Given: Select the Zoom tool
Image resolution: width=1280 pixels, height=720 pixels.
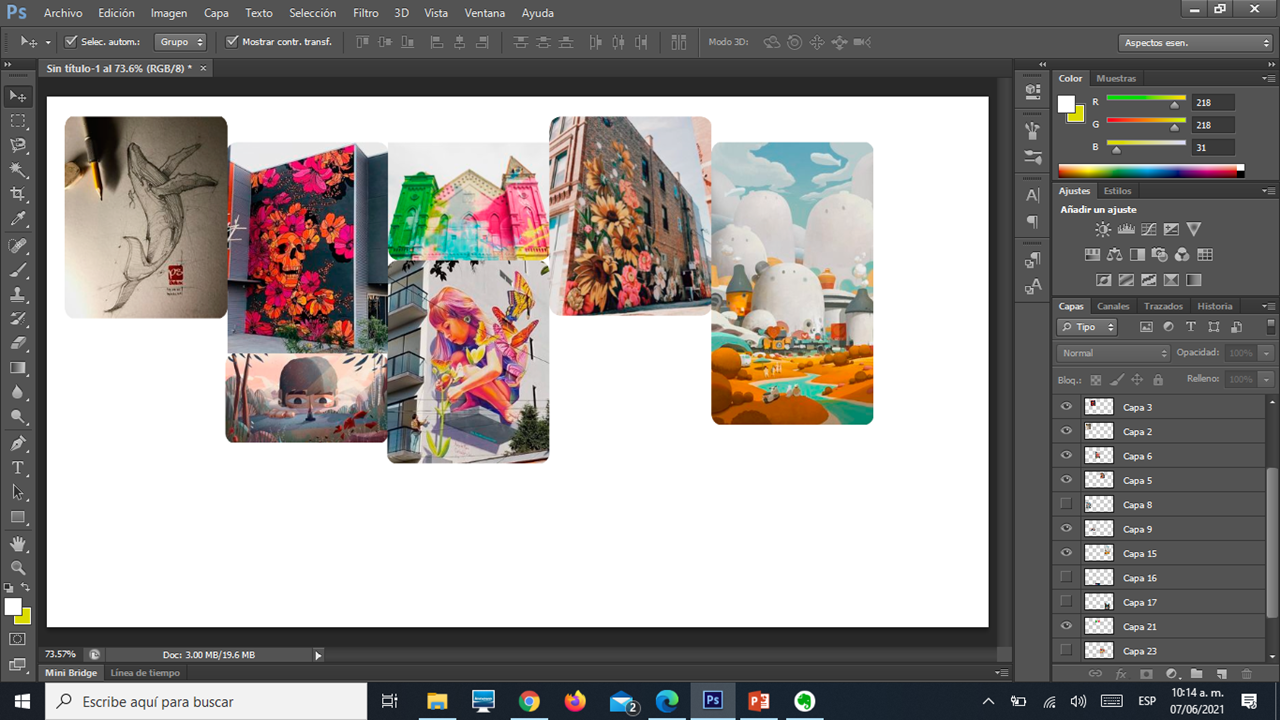Looking at the screenshot, I should [18, 568].
